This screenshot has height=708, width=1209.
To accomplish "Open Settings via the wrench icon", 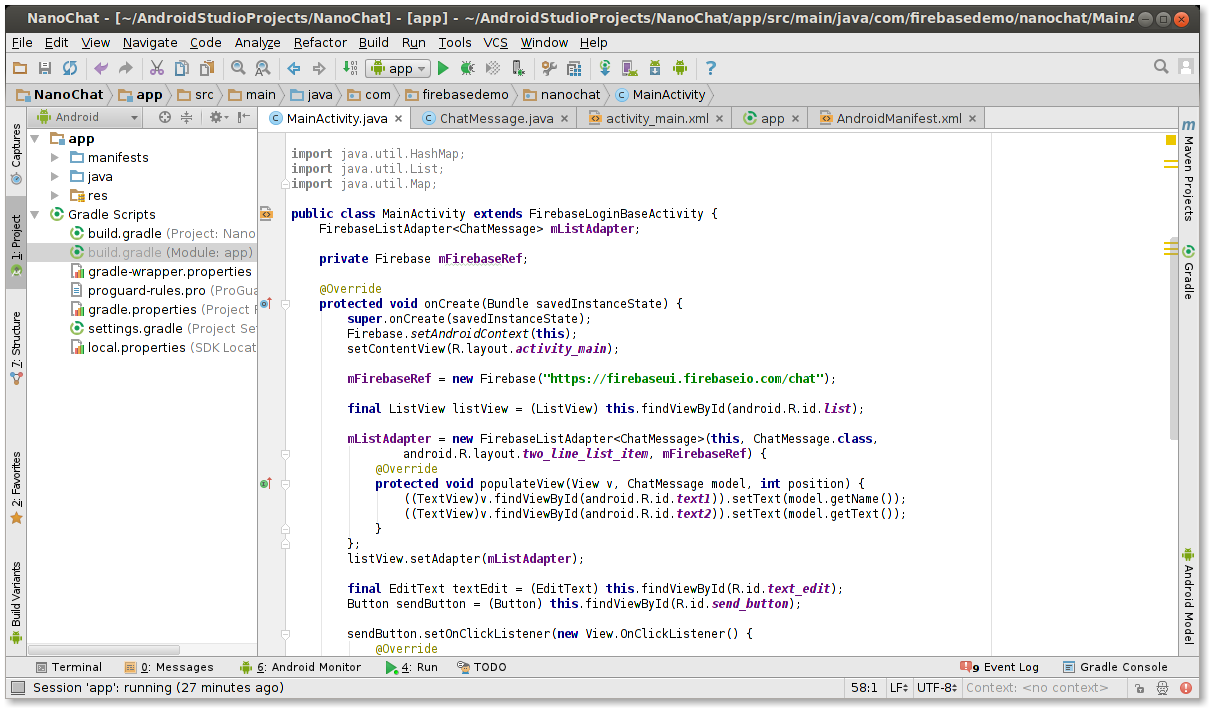I will pyautogui.click(x=549, y=68).
